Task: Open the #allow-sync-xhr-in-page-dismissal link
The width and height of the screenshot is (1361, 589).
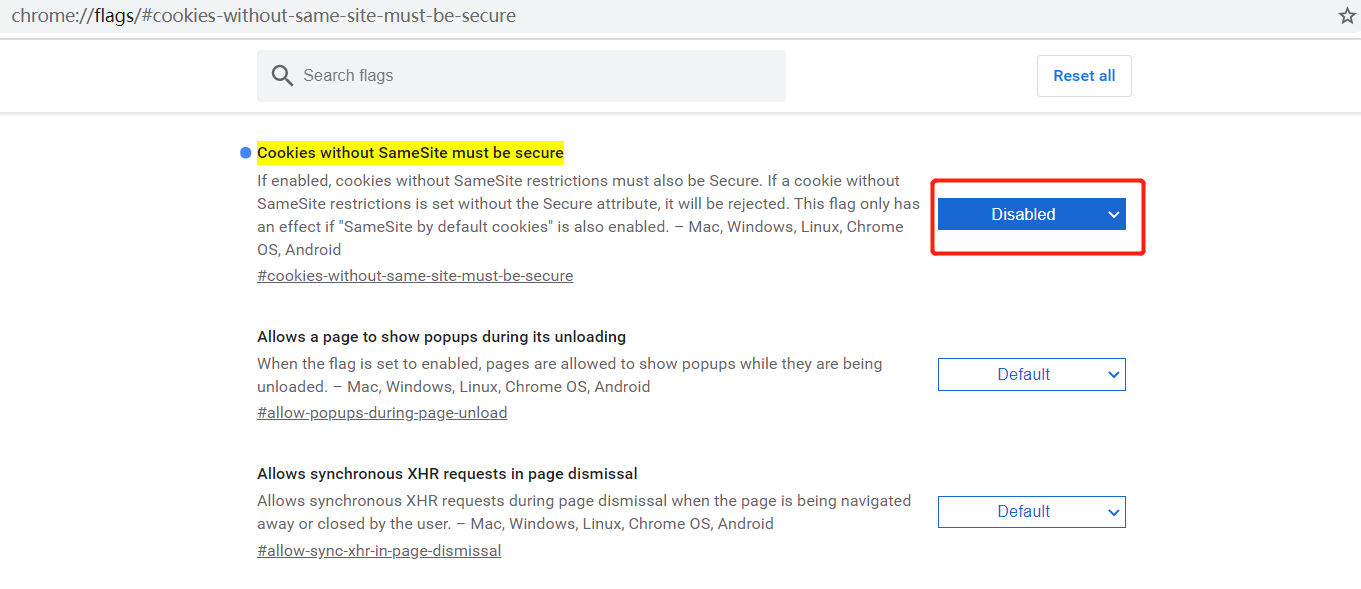Action: [x=379, y=550]
